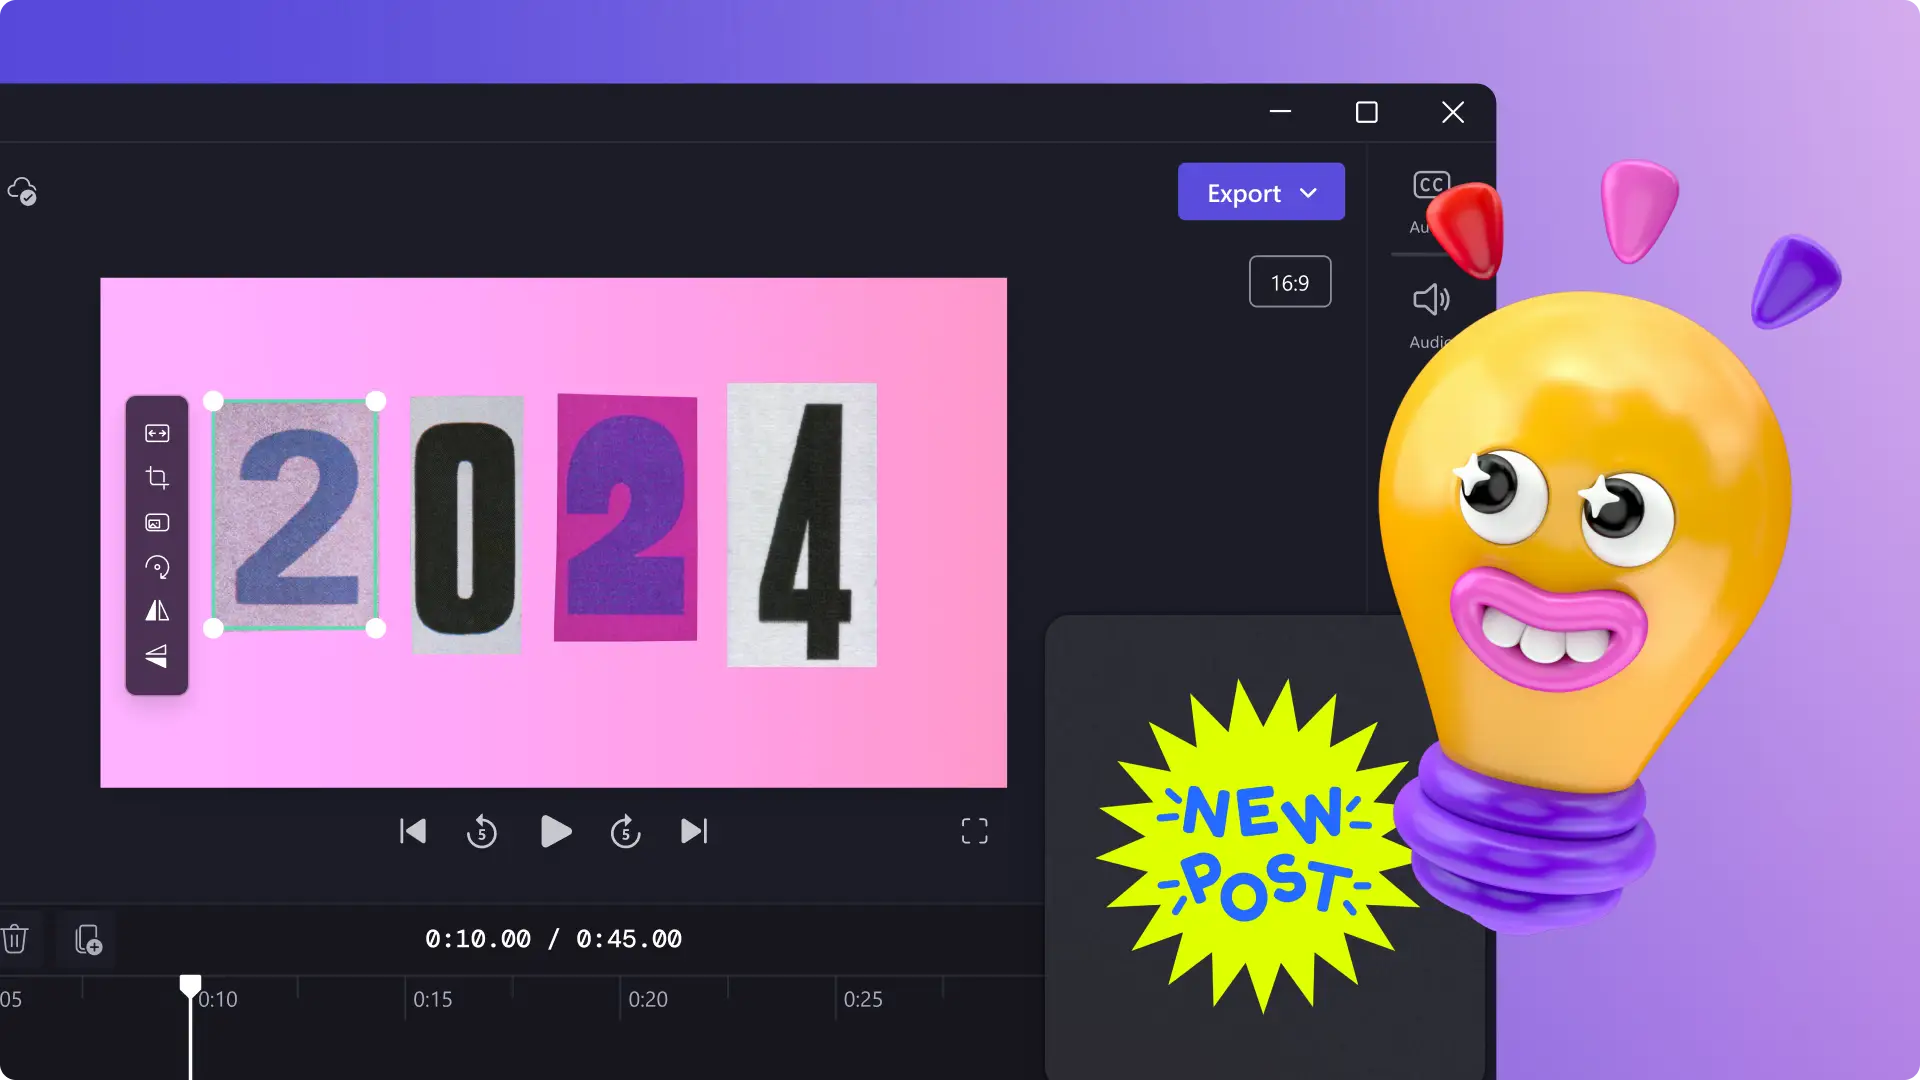Enter fullscreen preview mode

pos(975,831)
